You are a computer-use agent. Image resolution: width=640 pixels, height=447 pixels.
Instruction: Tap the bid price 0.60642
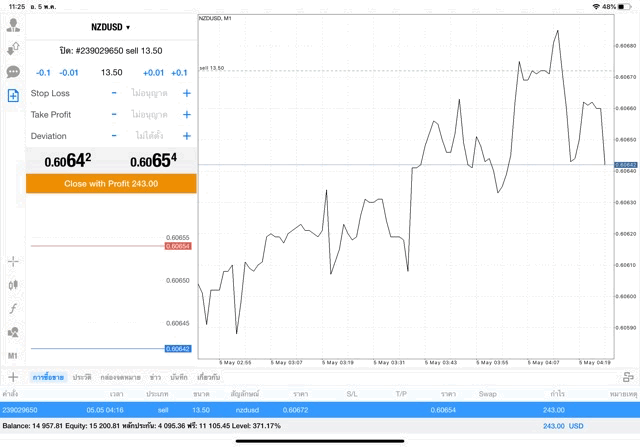click(68, 160)
